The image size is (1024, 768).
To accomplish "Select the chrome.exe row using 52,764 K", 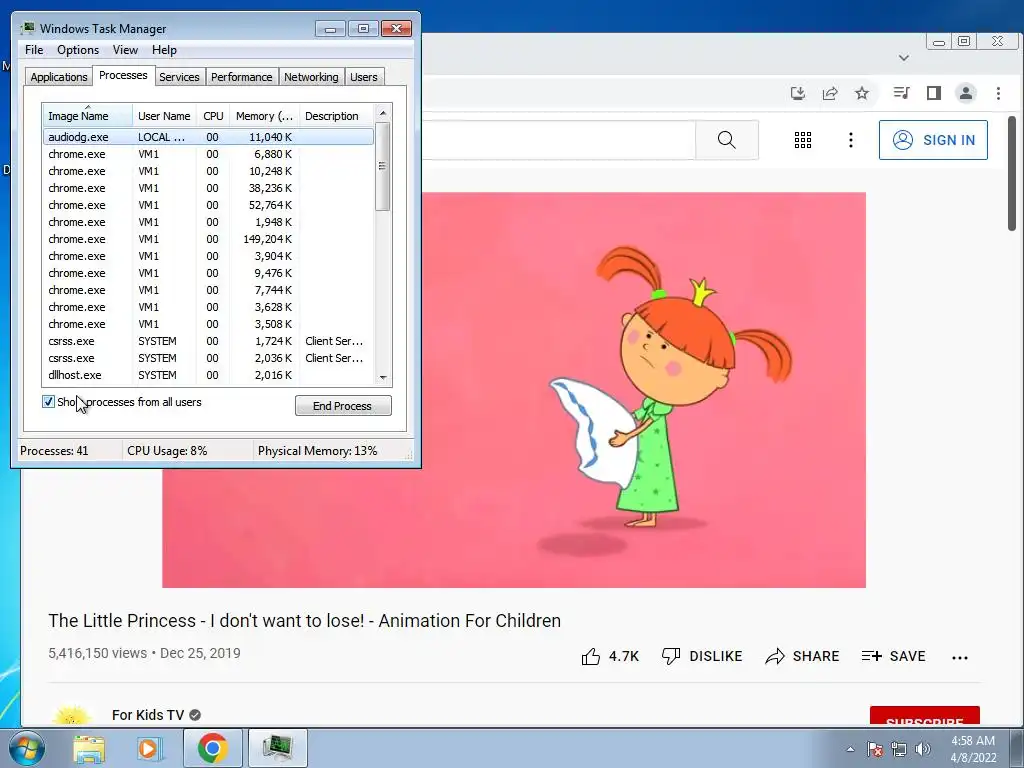I will click(x=208, y=205).
